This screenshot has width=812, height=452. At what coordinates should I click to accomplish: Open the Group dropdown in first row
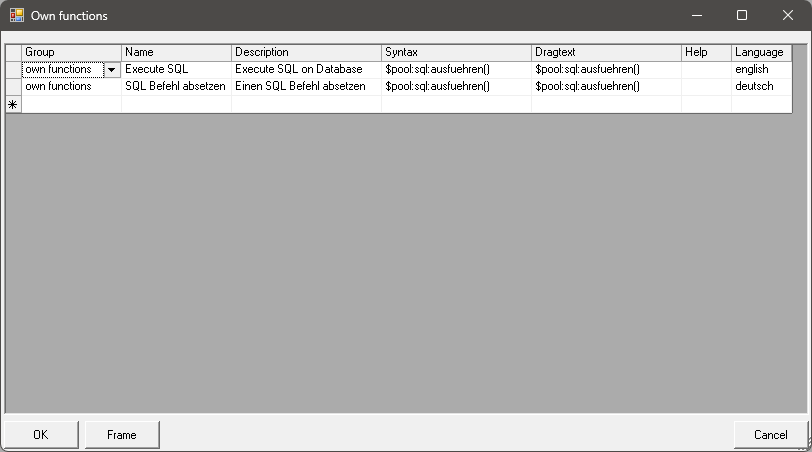[x=111, y=70]
